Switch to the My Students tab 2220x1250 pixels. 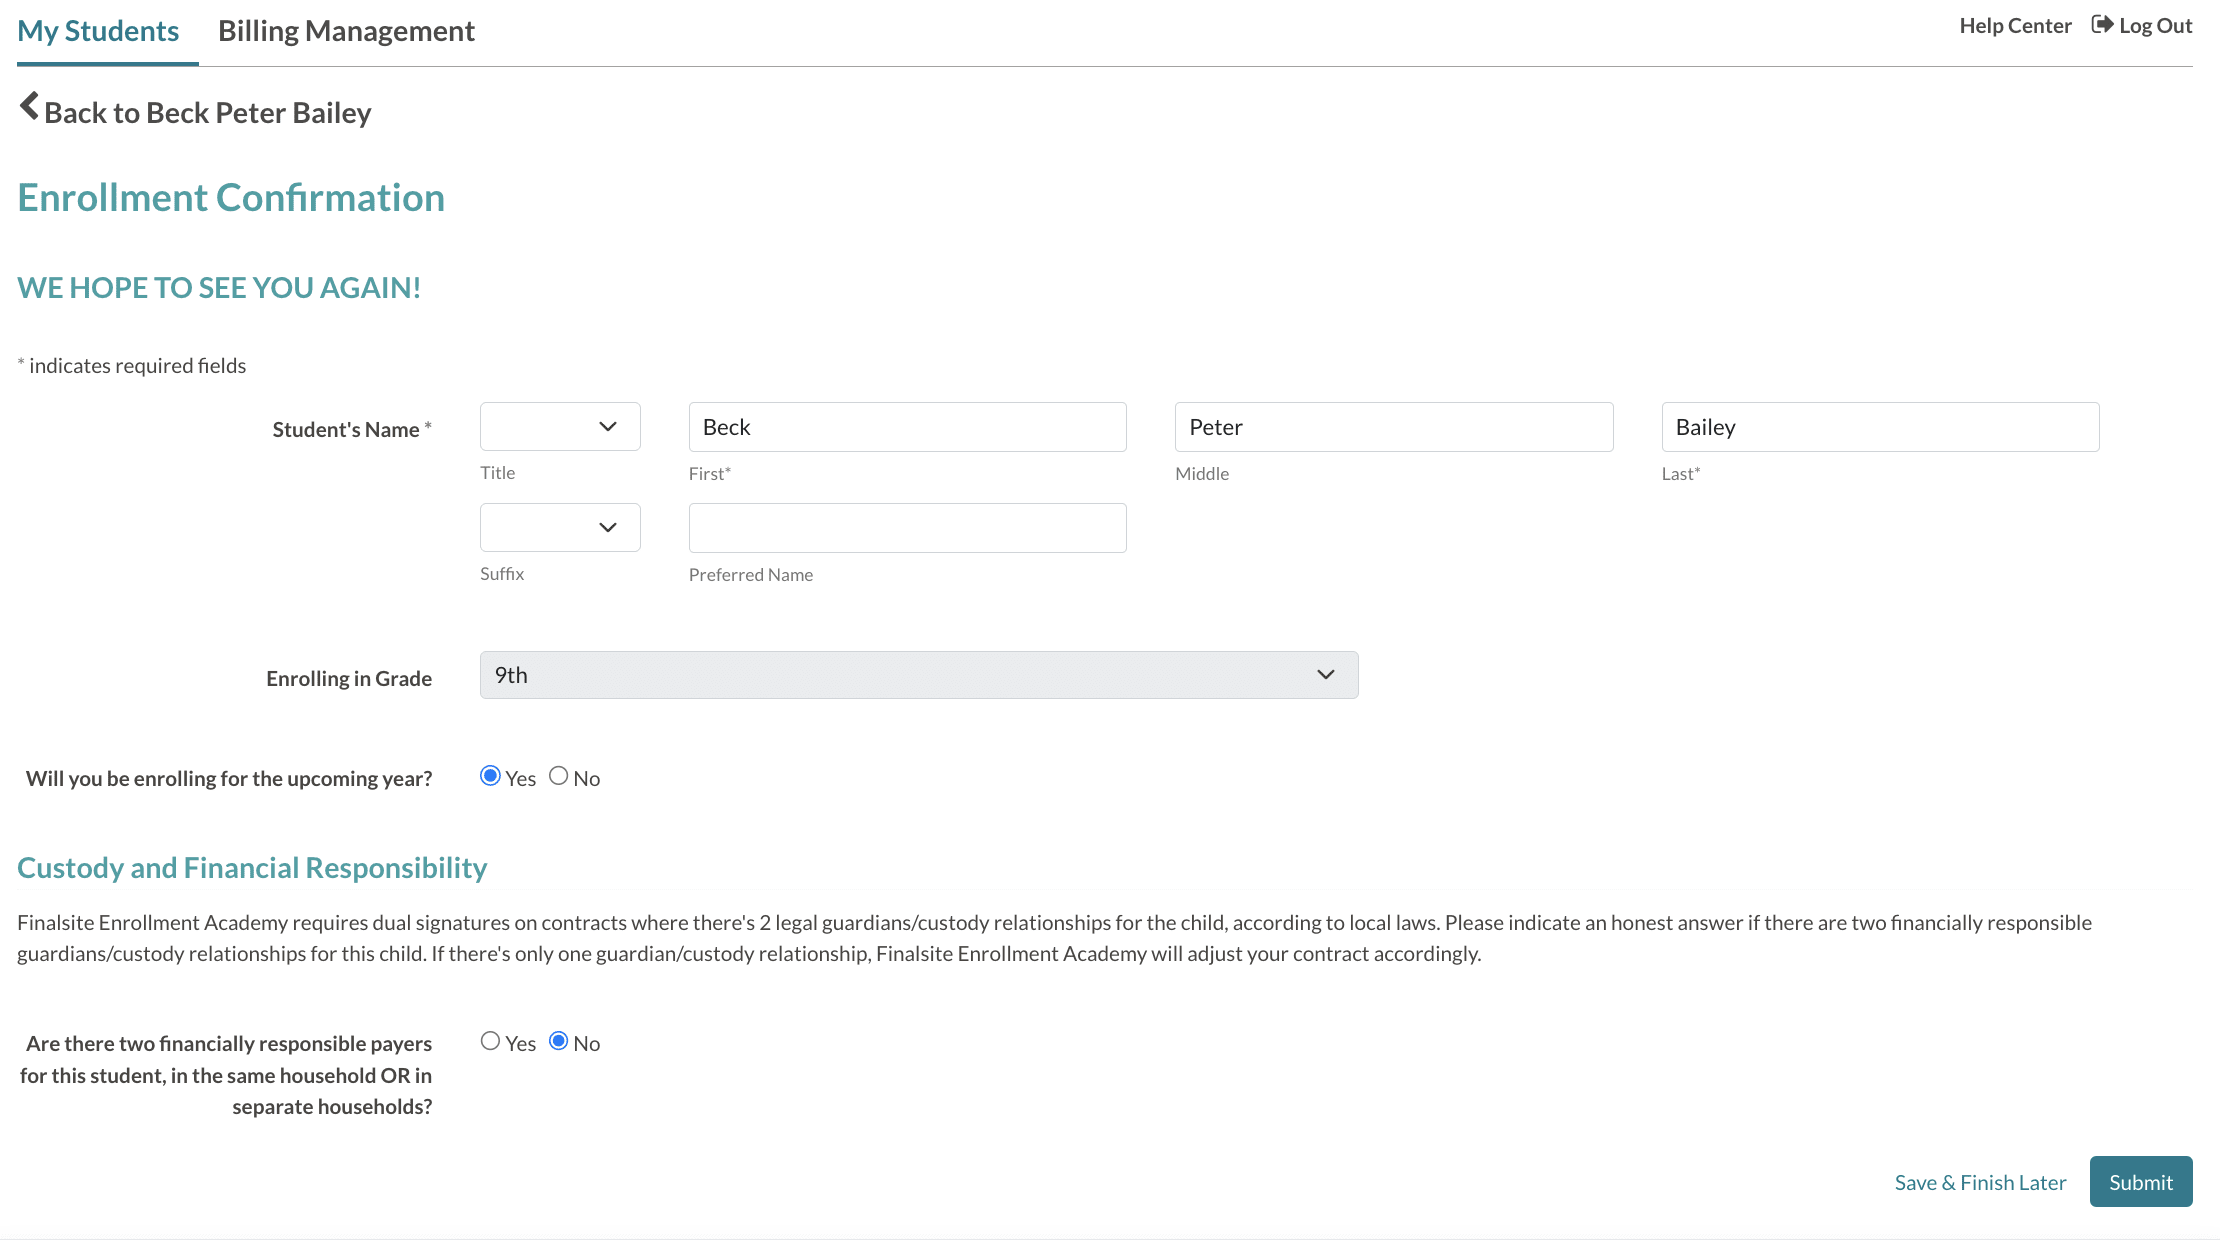[x=98, y=31]
